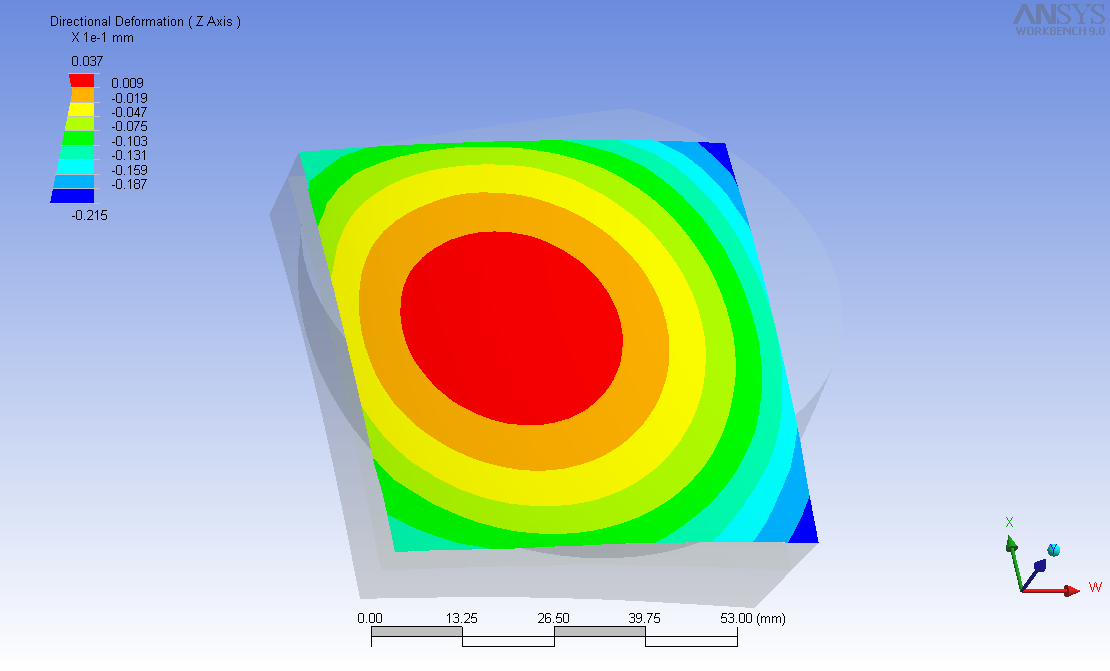
Task: Click the green X label above the triad
Action: pyautogui.click(x=1009, y=522)
